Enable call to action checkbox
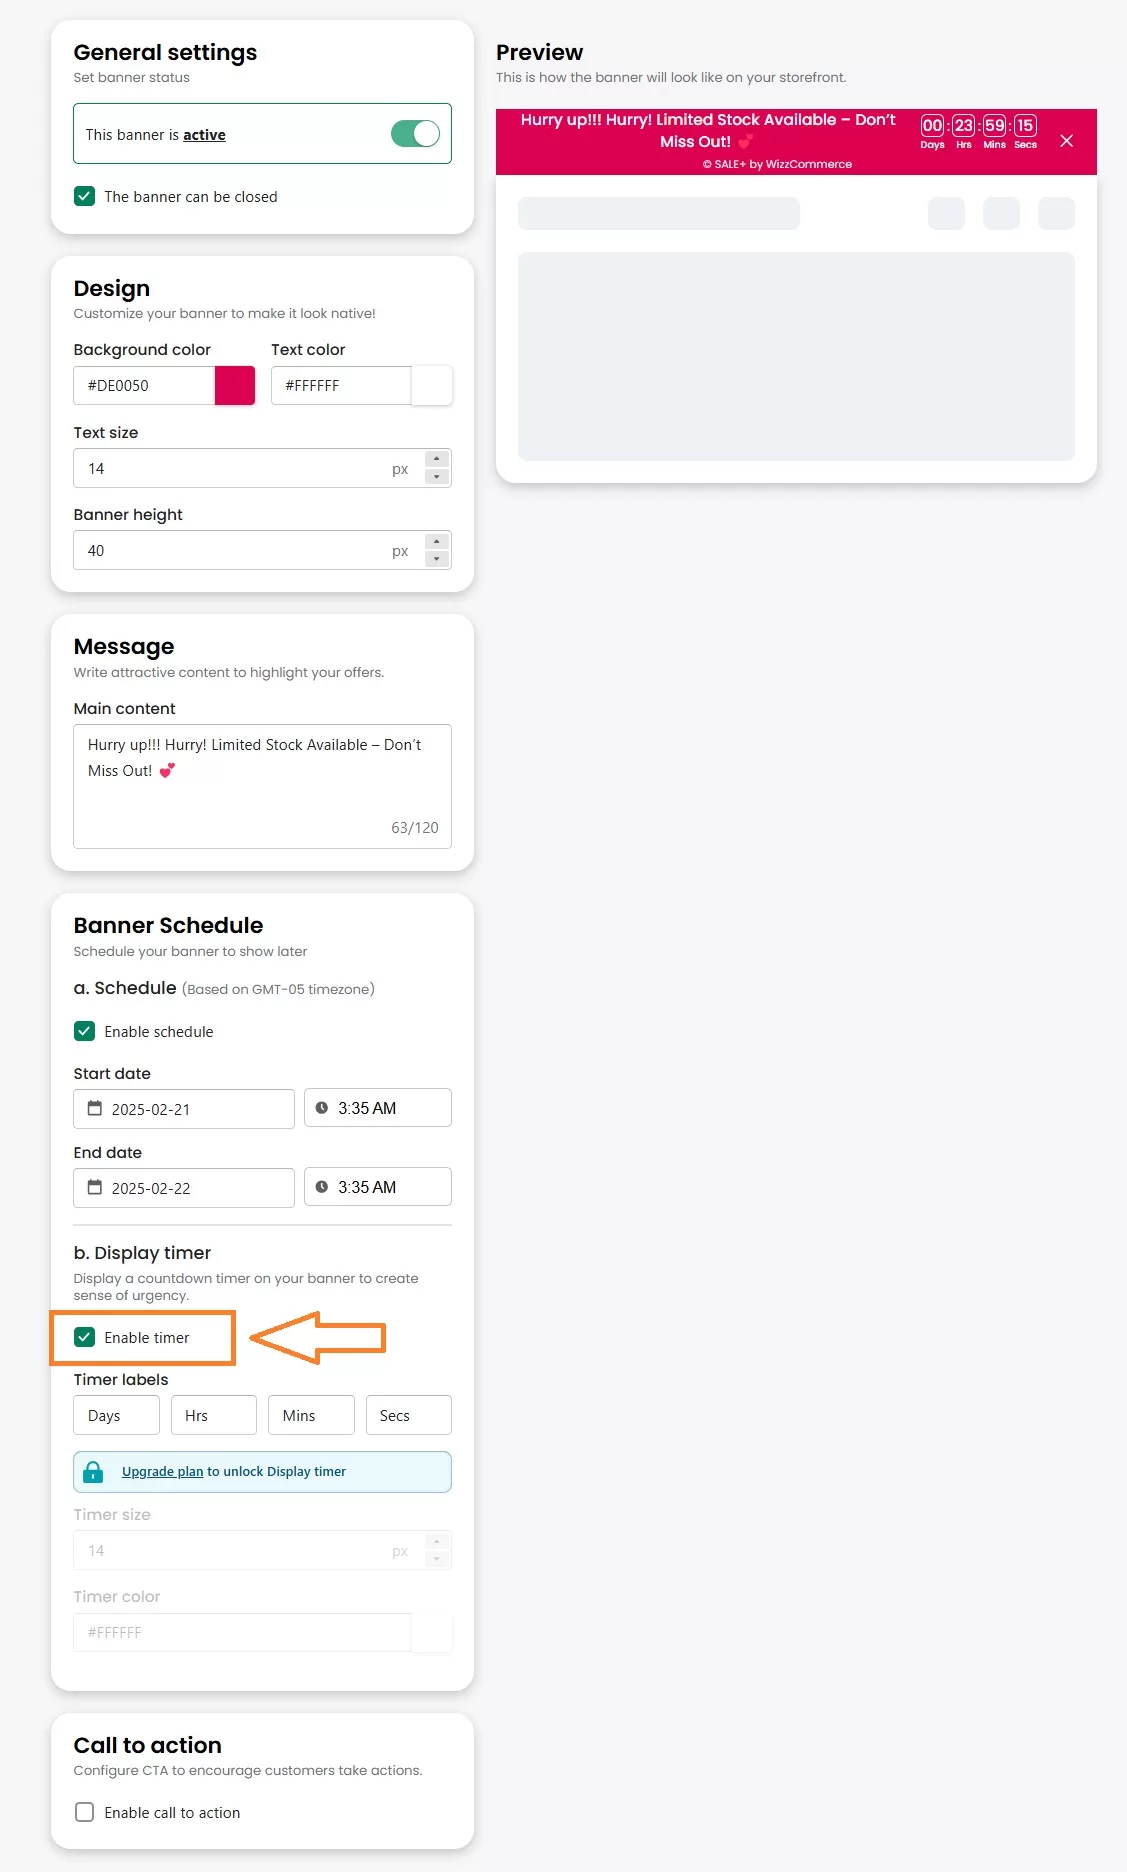1127x1872 pixels. pos(85,1812)
